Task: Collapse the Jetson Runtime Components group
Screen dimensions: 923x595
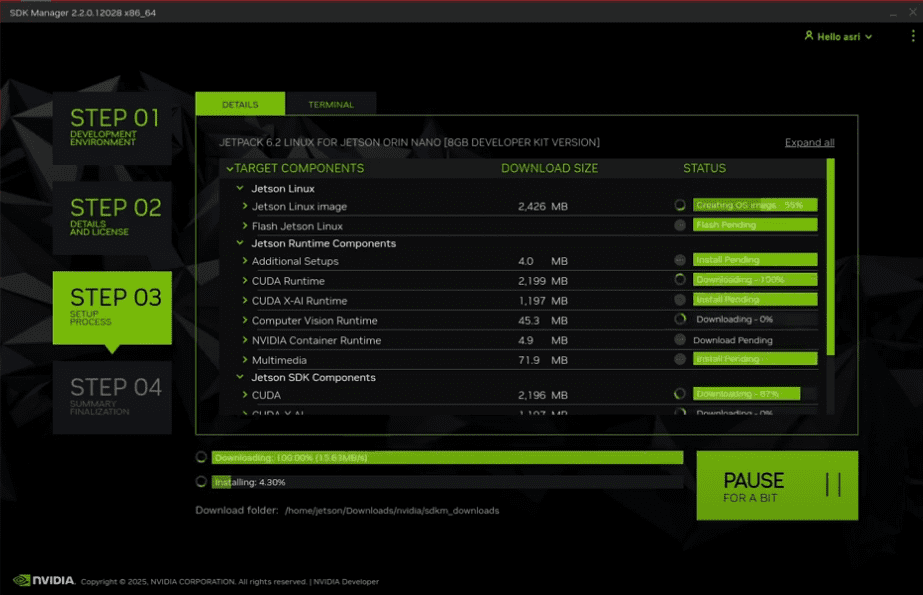Action: point(238,243)
